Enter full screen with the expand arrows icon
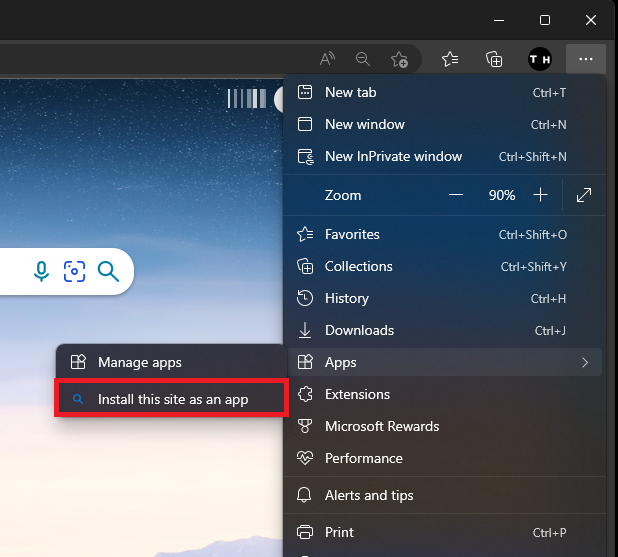618x557 pixels. pyautogui.click(x=584, y=195)
